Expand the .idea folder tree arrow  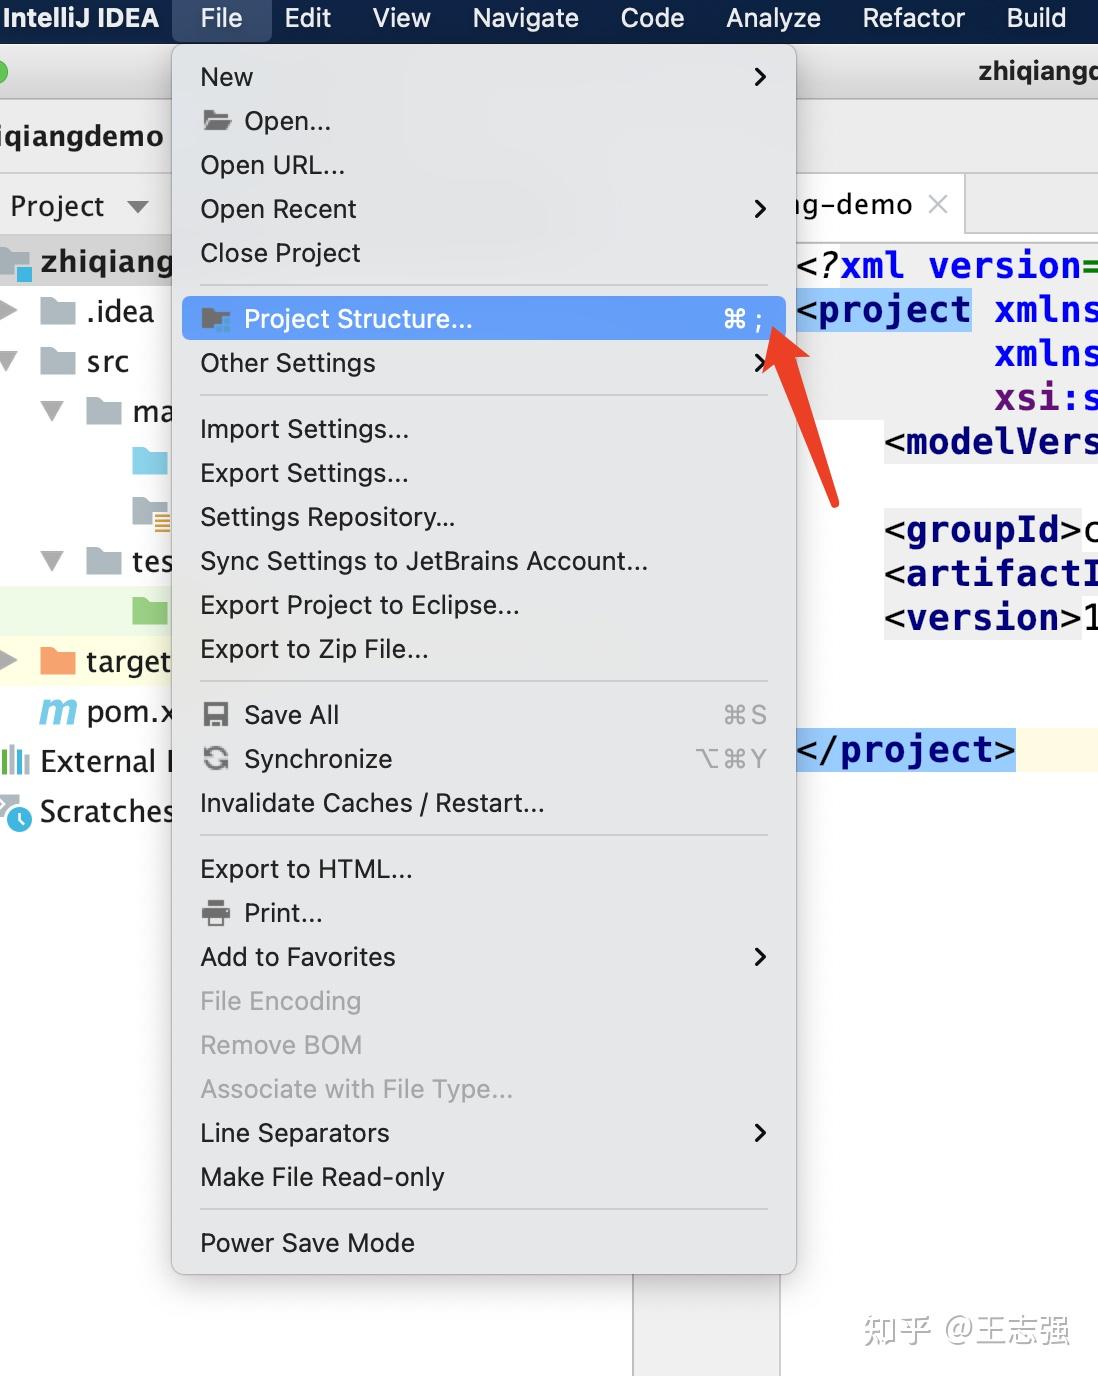tap(9, 310)
